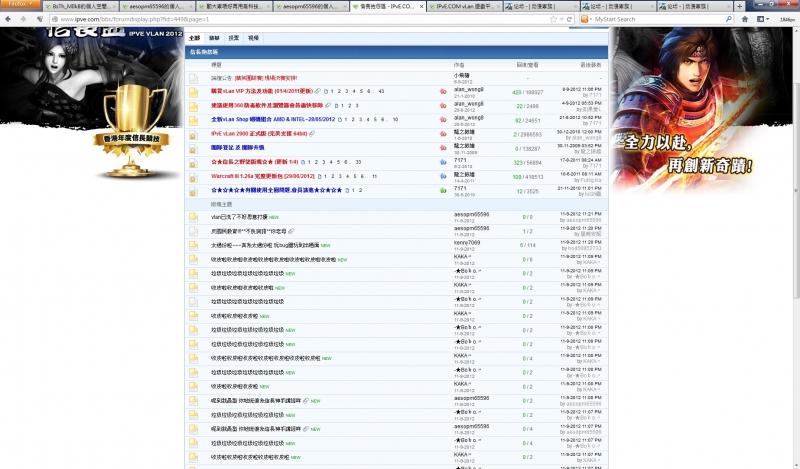
Task: Show the 視頻 forum filter tab
Action: coord(252,37)
